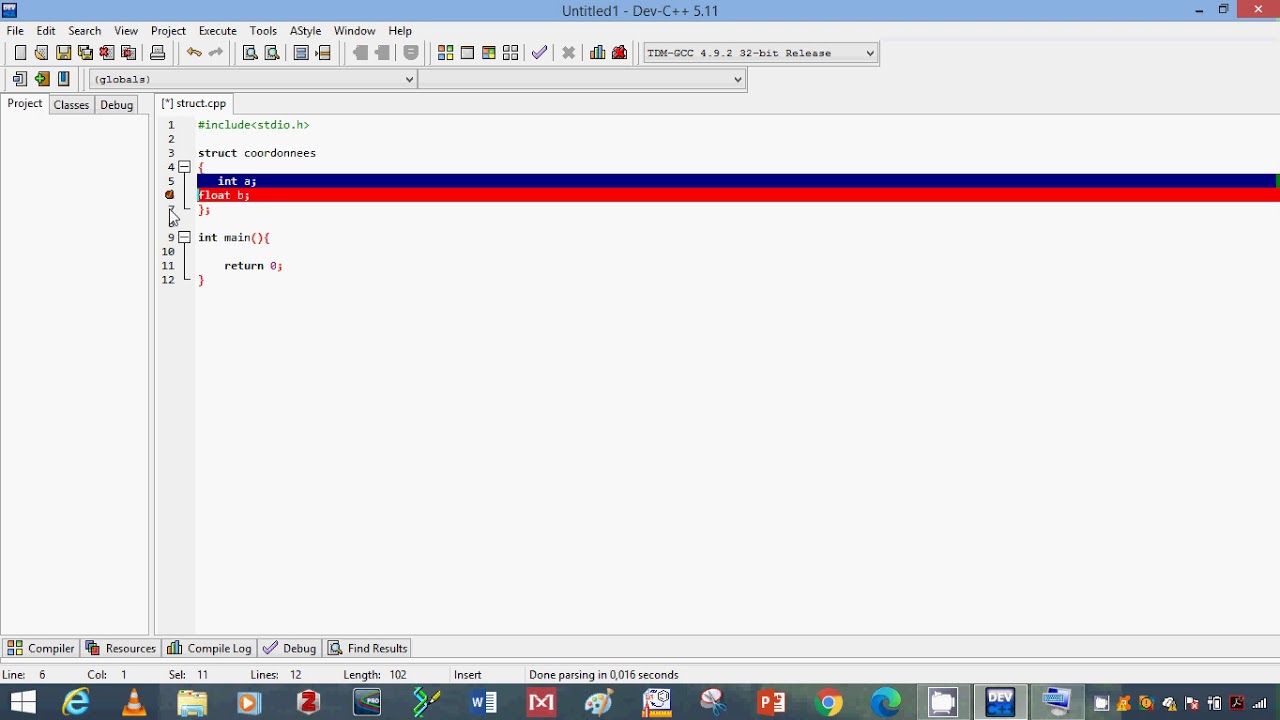Click the Open file toolbar icon
1280x720 pixels.
click(x=41, y=53)
